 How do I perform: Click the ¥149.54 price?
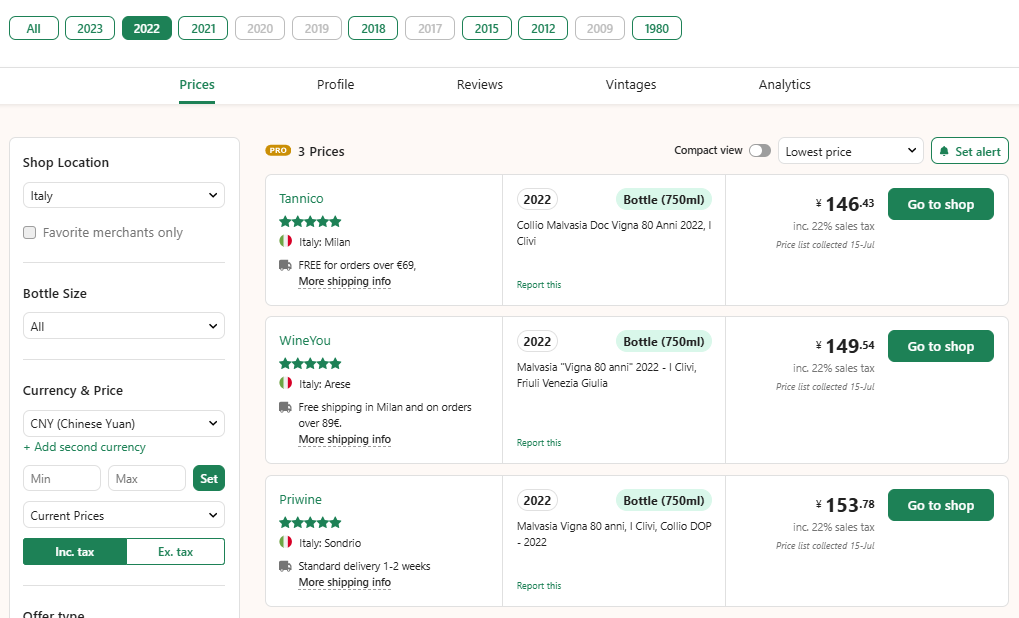(x=845, y=346)
